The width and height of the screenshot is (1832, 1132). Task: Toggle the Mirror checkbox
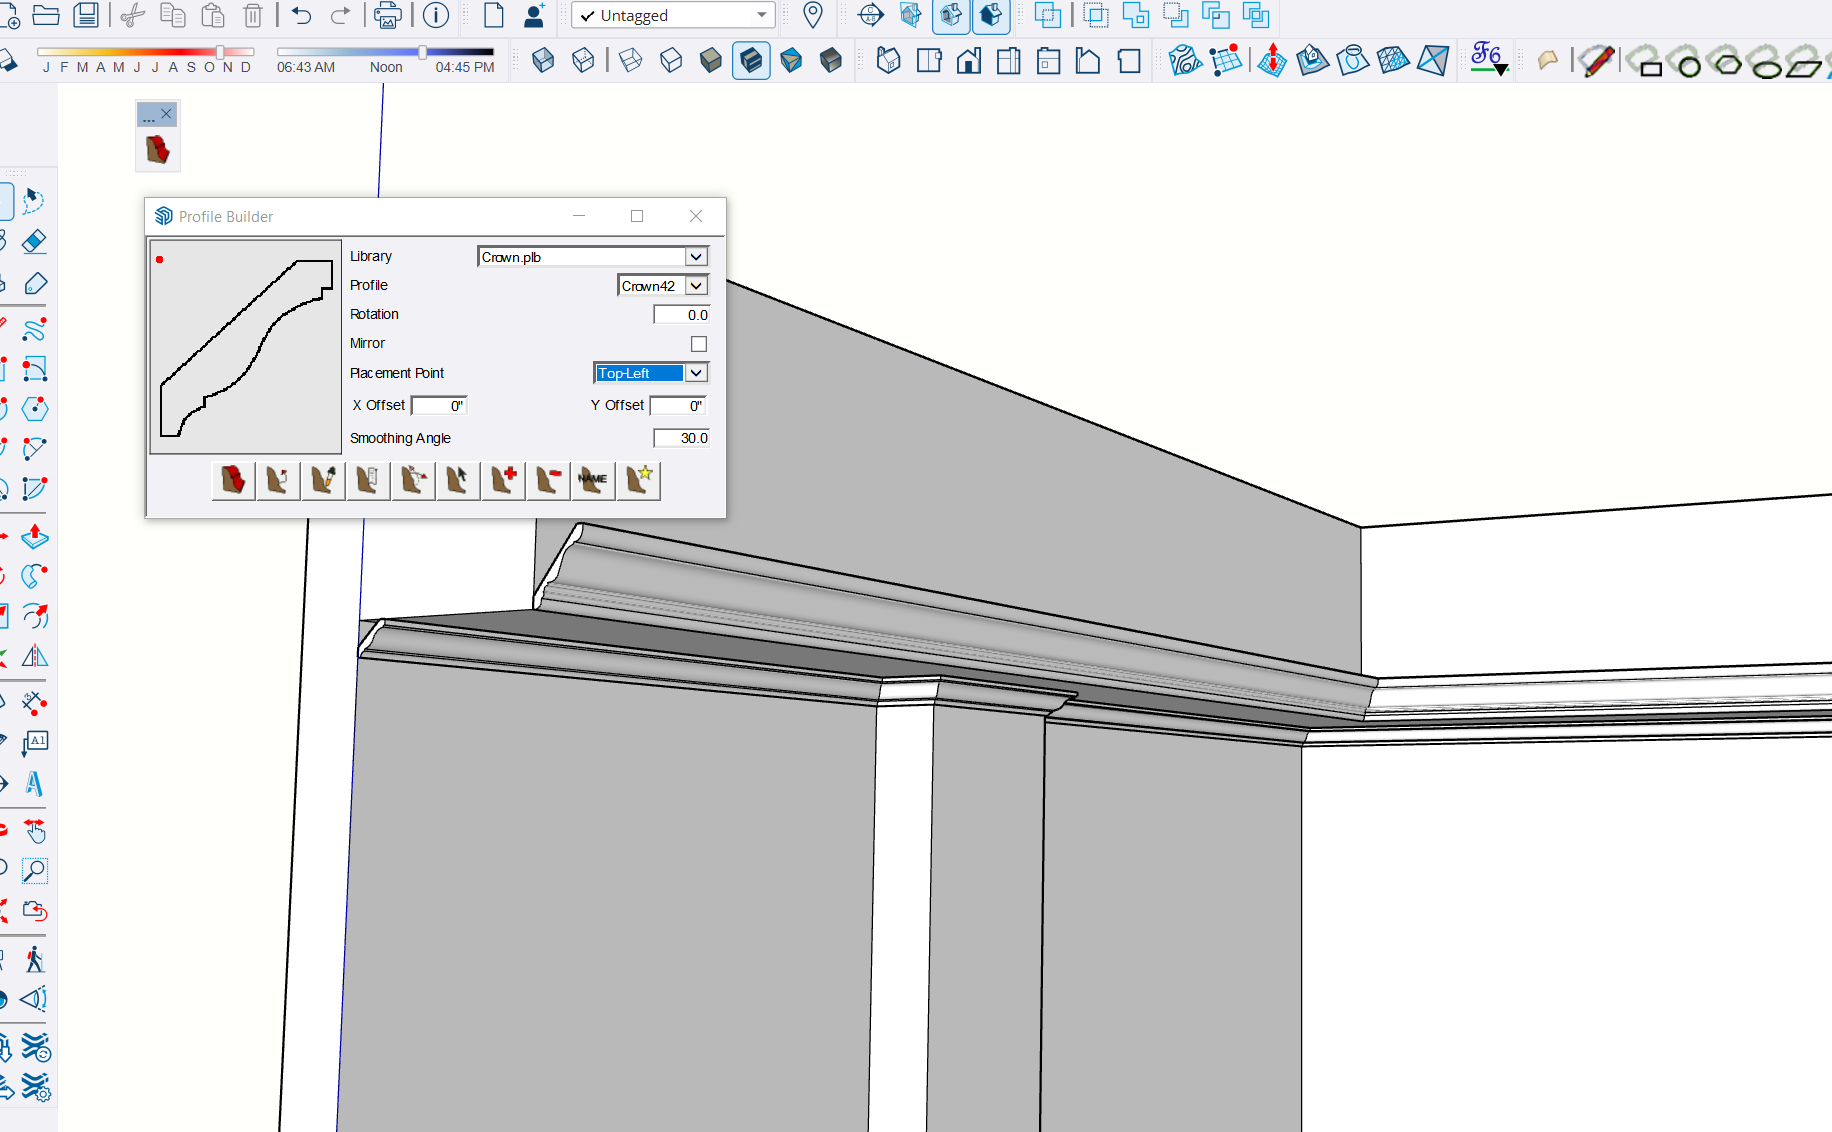pyautogui.click(x=699, y=344)
